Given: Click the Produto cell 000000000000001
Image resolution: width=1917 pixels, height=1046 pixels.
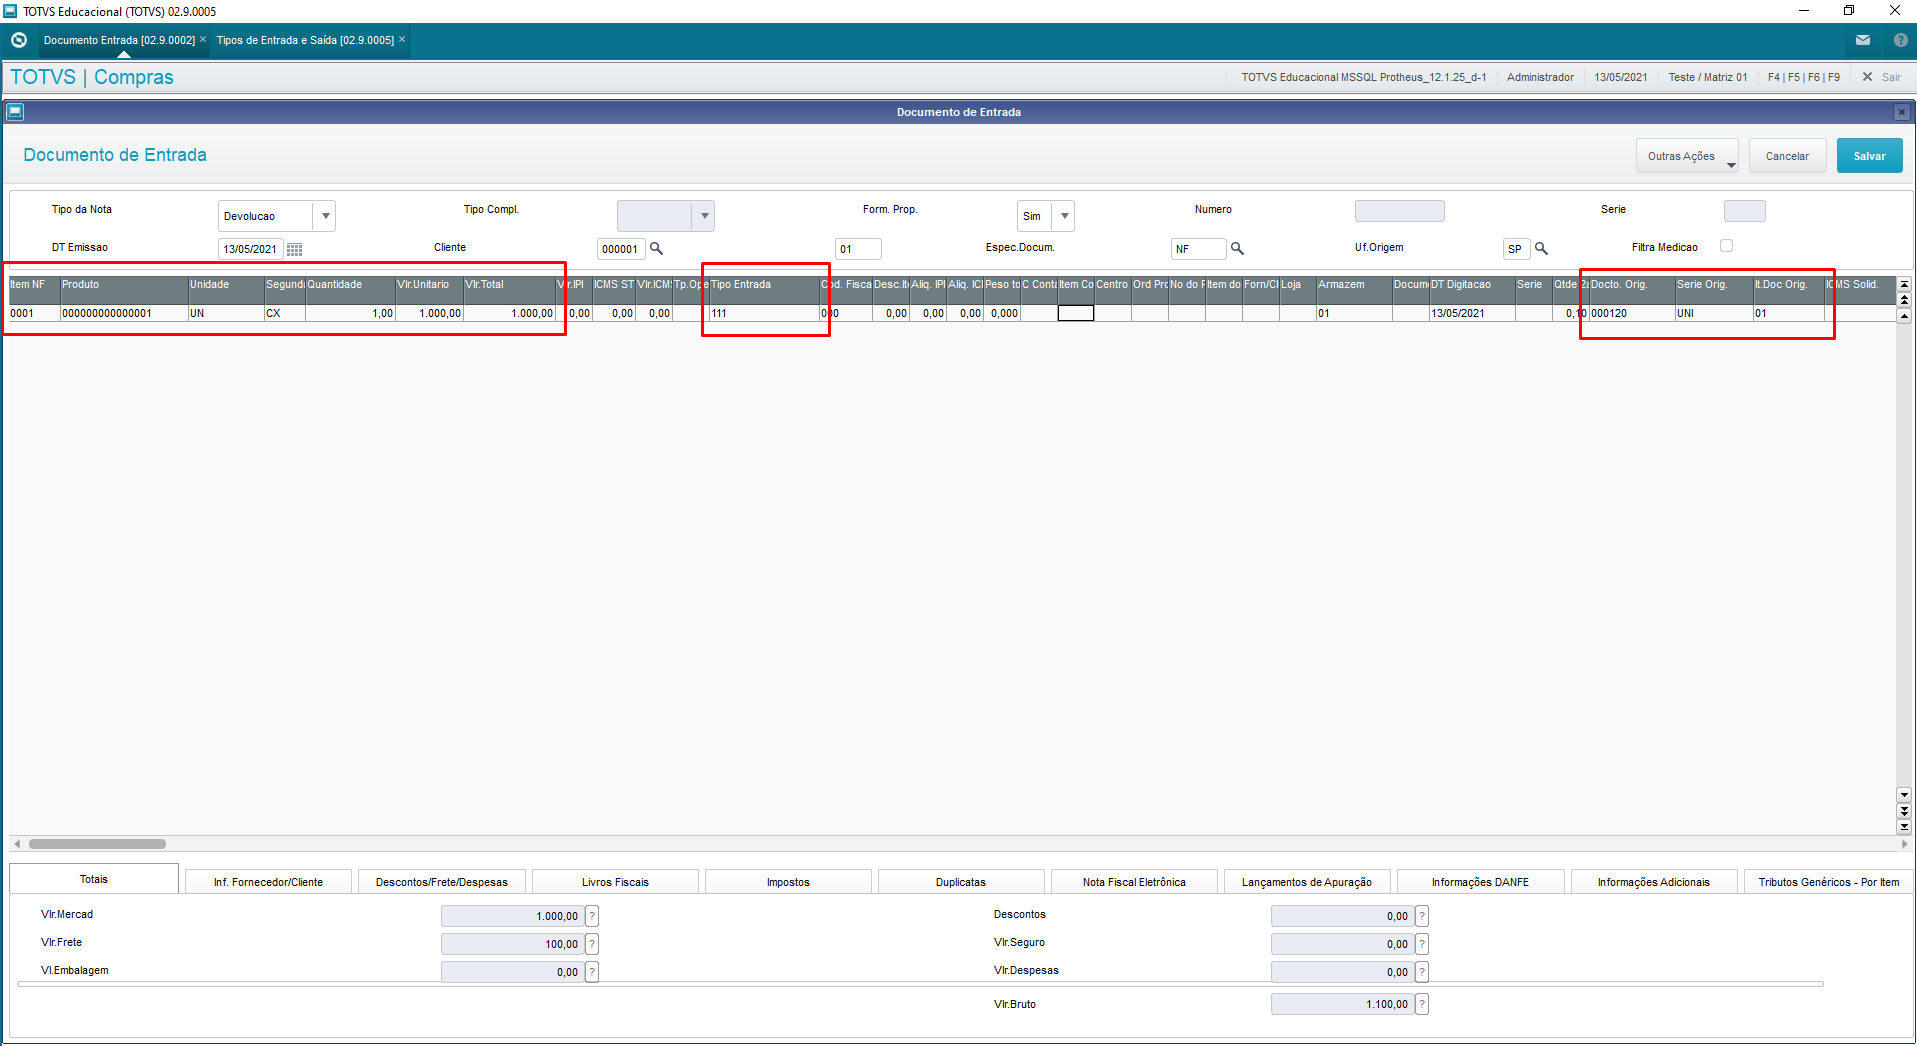Looking at the screenshot, I should (124, 313).
